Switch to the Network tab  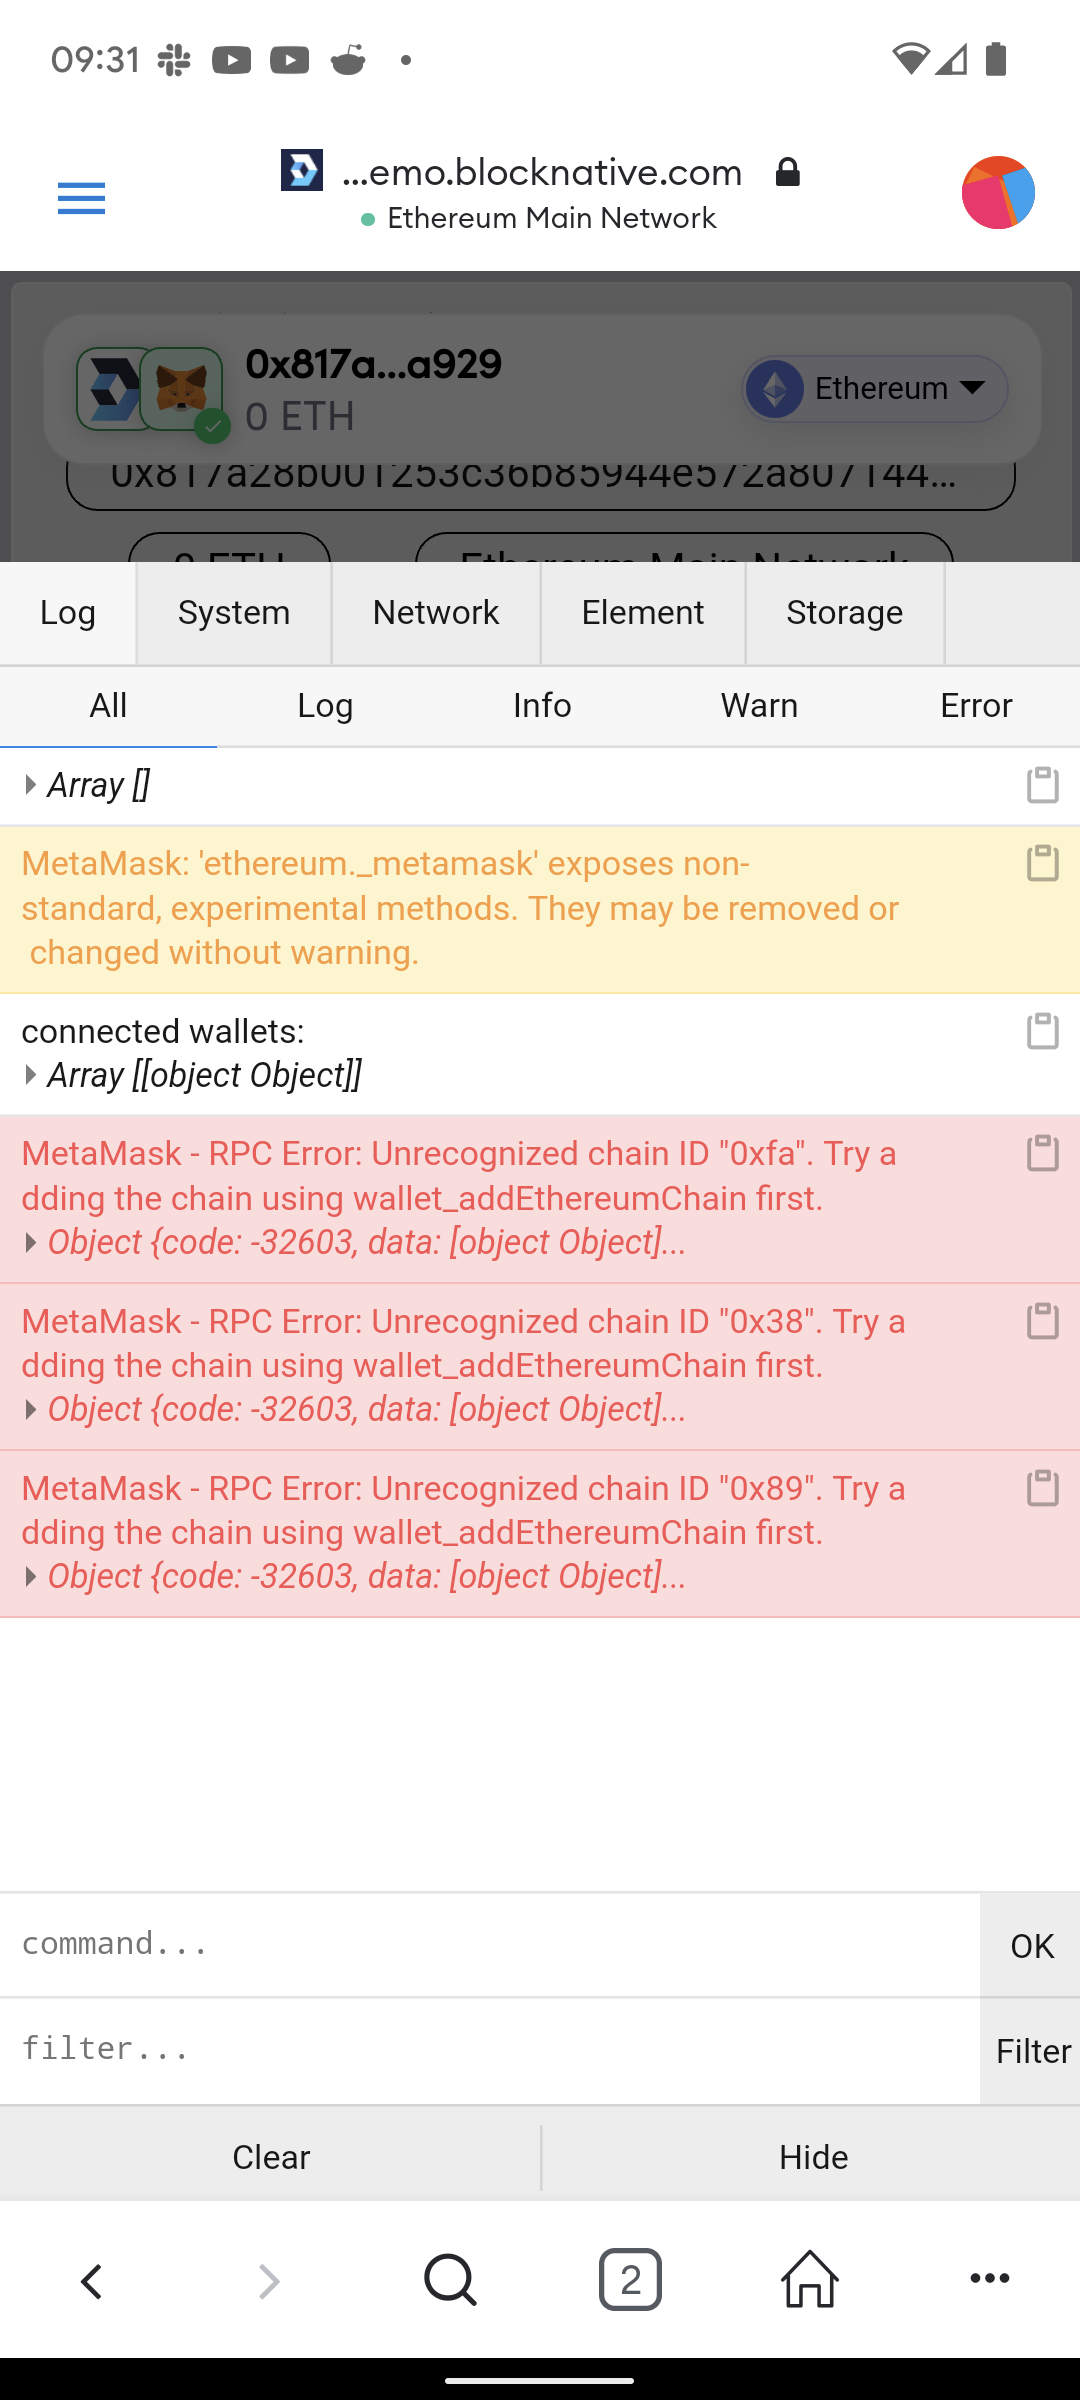pos(436,612)
